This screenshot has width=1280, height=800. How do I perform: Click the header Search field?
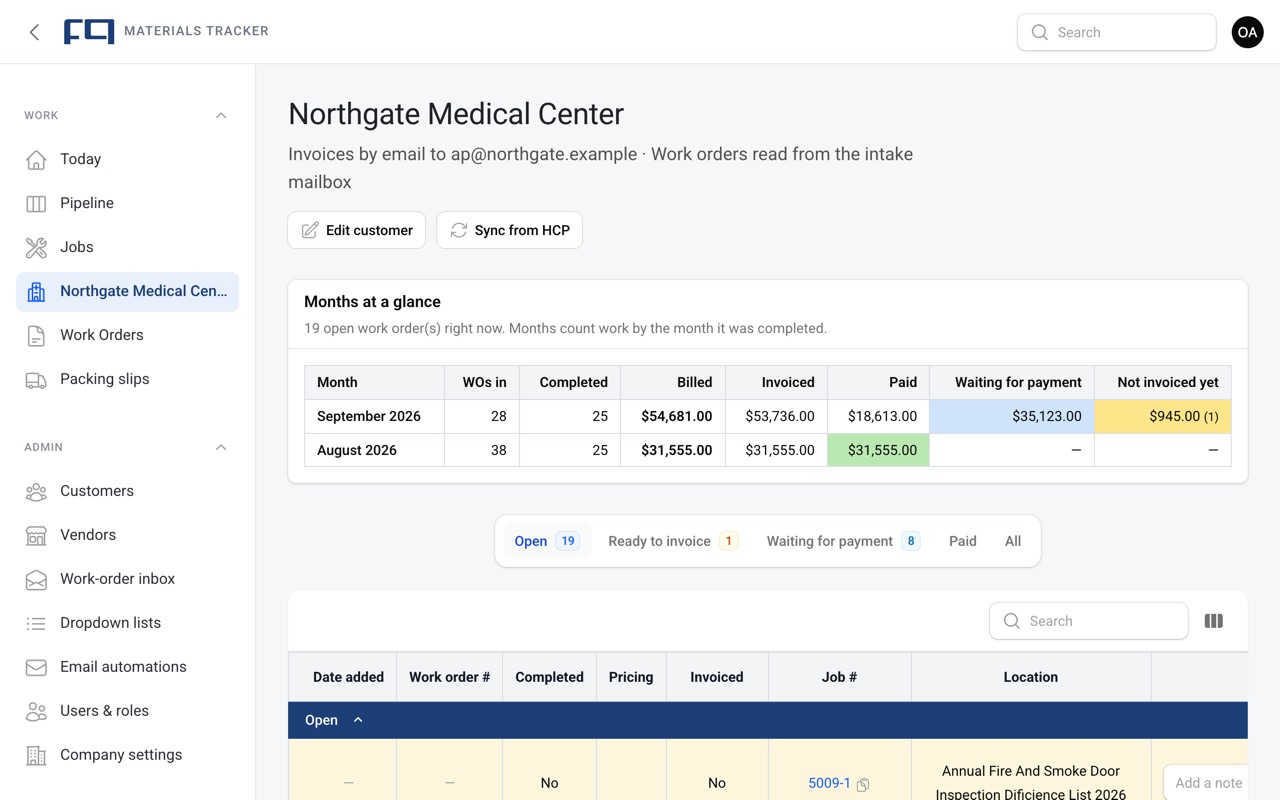click(1117, 32)
